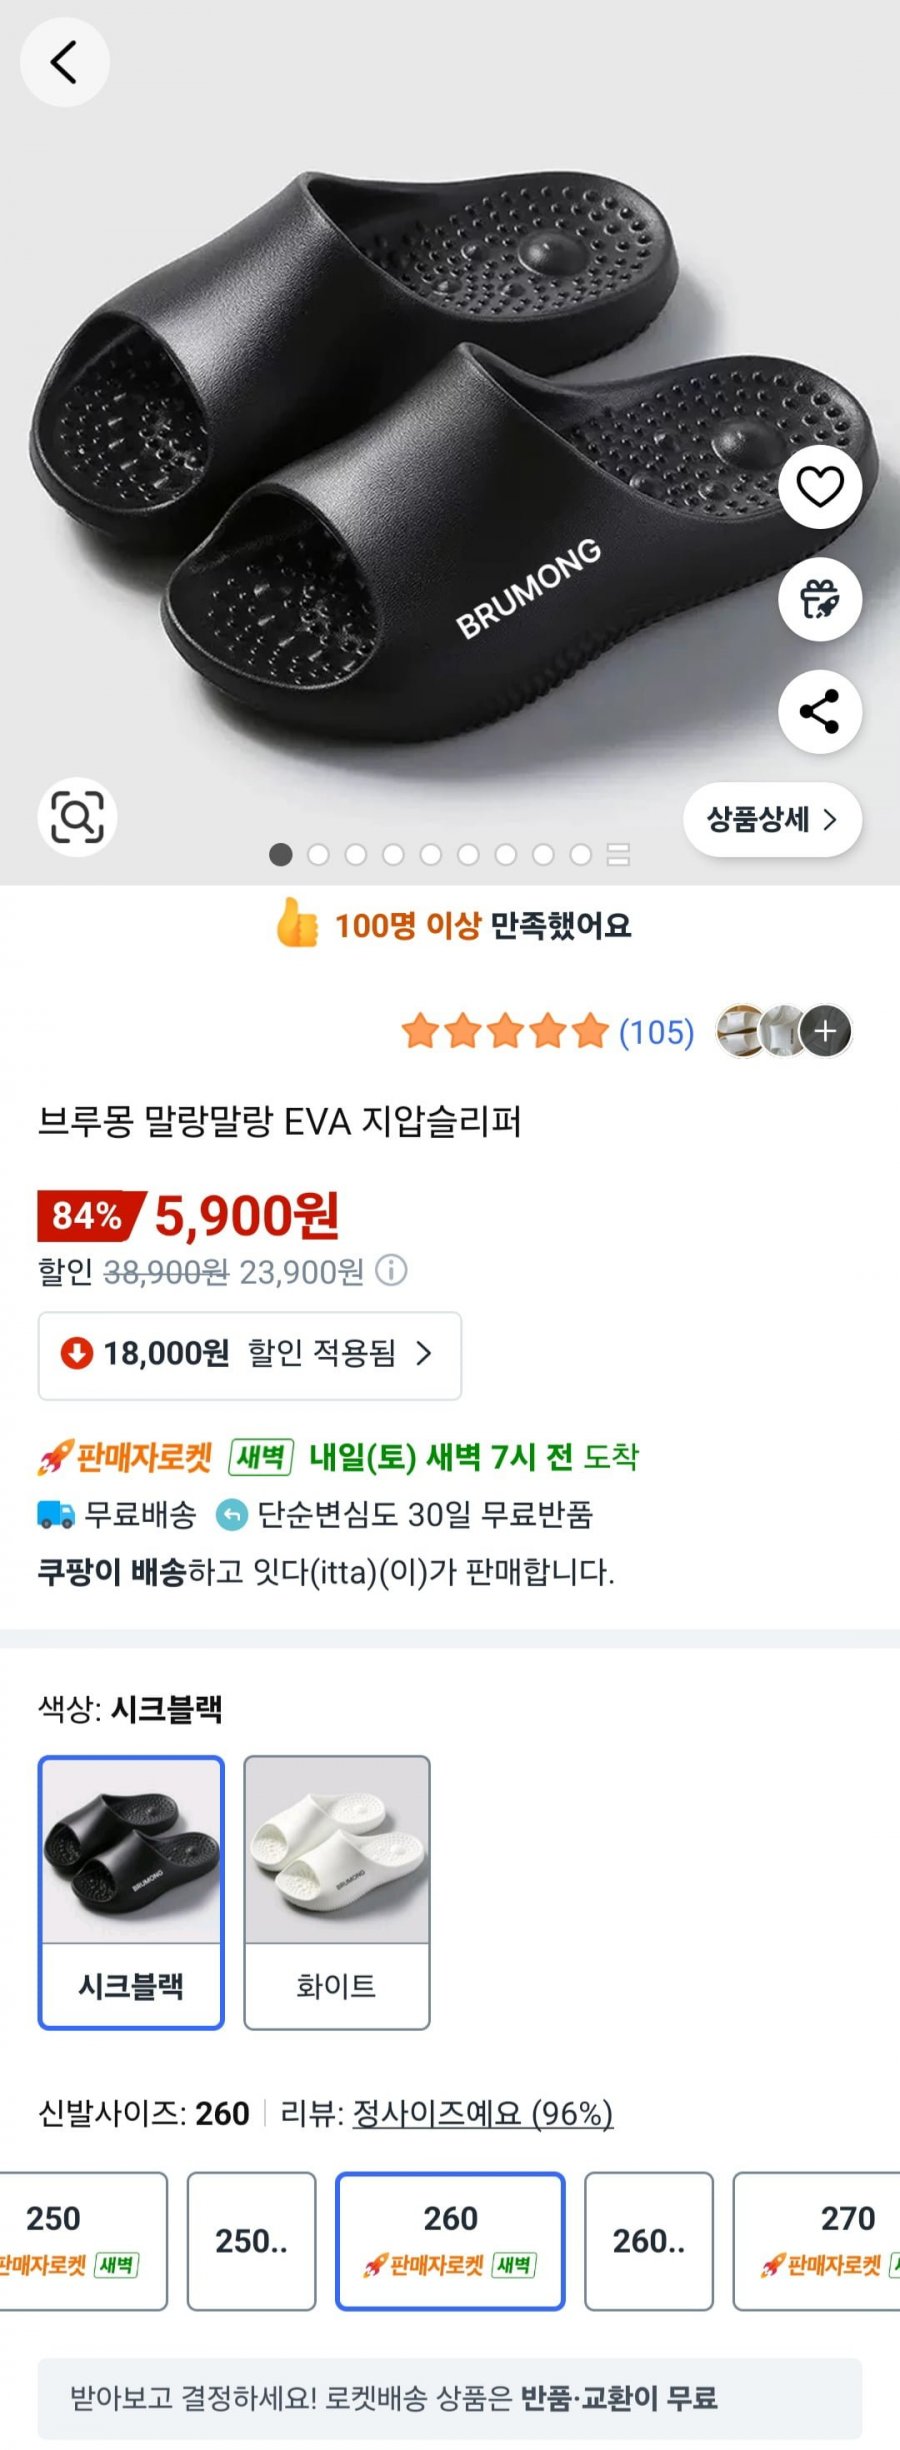Tap the share icon
This screenshot has width=900, height=2450.
[820, 711]
